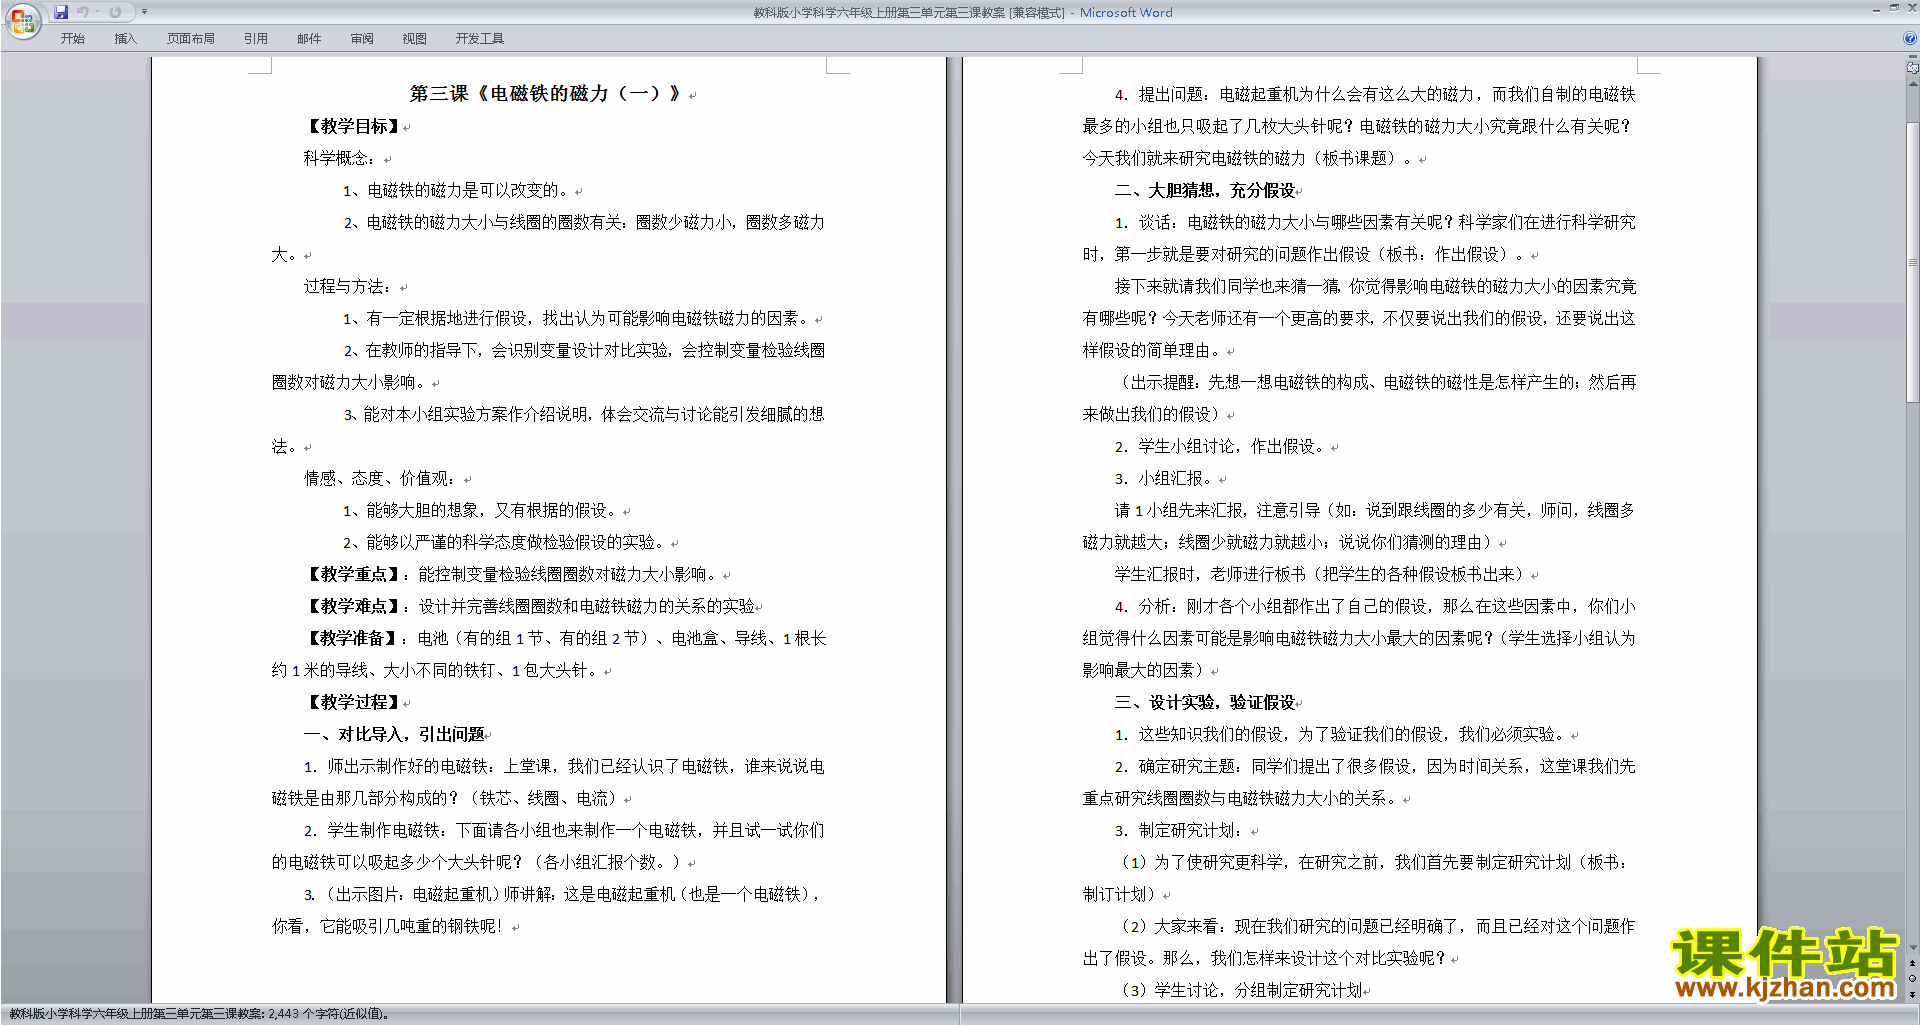Click the heading 【教学重点】
1920x1025 pixels.
[x=353, y=575]
